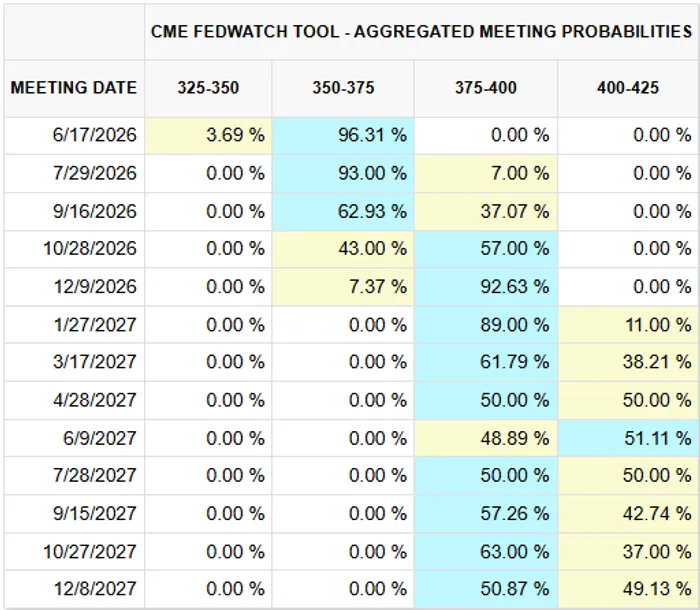
Task: Select the 42.74 % probability cell
Action: 629,514
